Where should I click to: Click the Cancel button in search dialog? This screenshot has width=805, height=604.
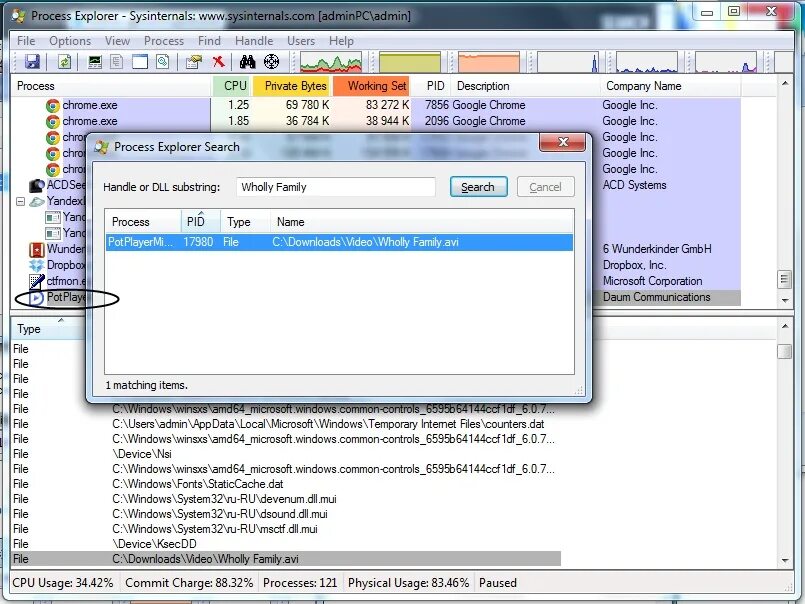pyautogui.click(x=545, y=187)
